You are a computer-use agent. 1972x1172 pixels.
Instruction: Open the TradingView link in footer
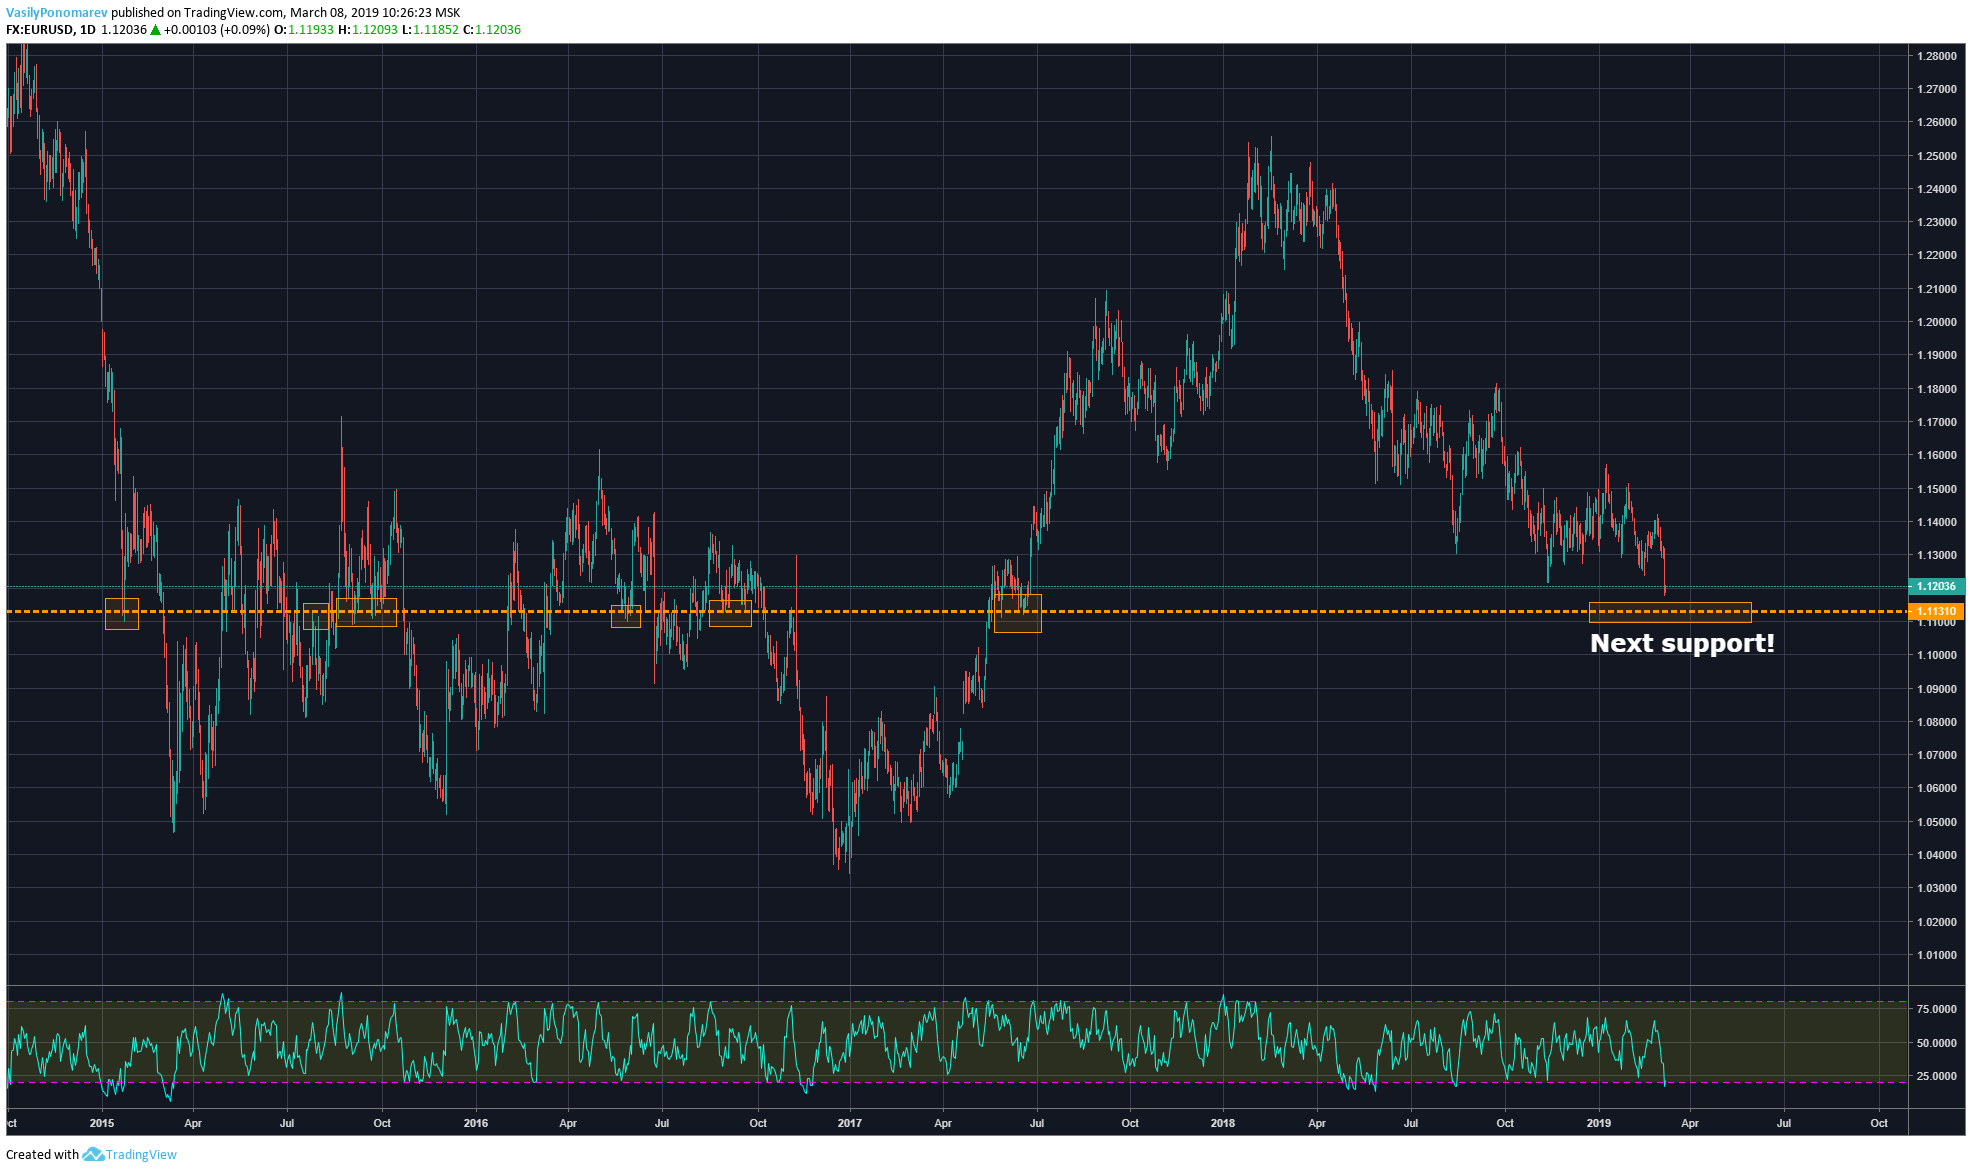[x=141, y=1154]
